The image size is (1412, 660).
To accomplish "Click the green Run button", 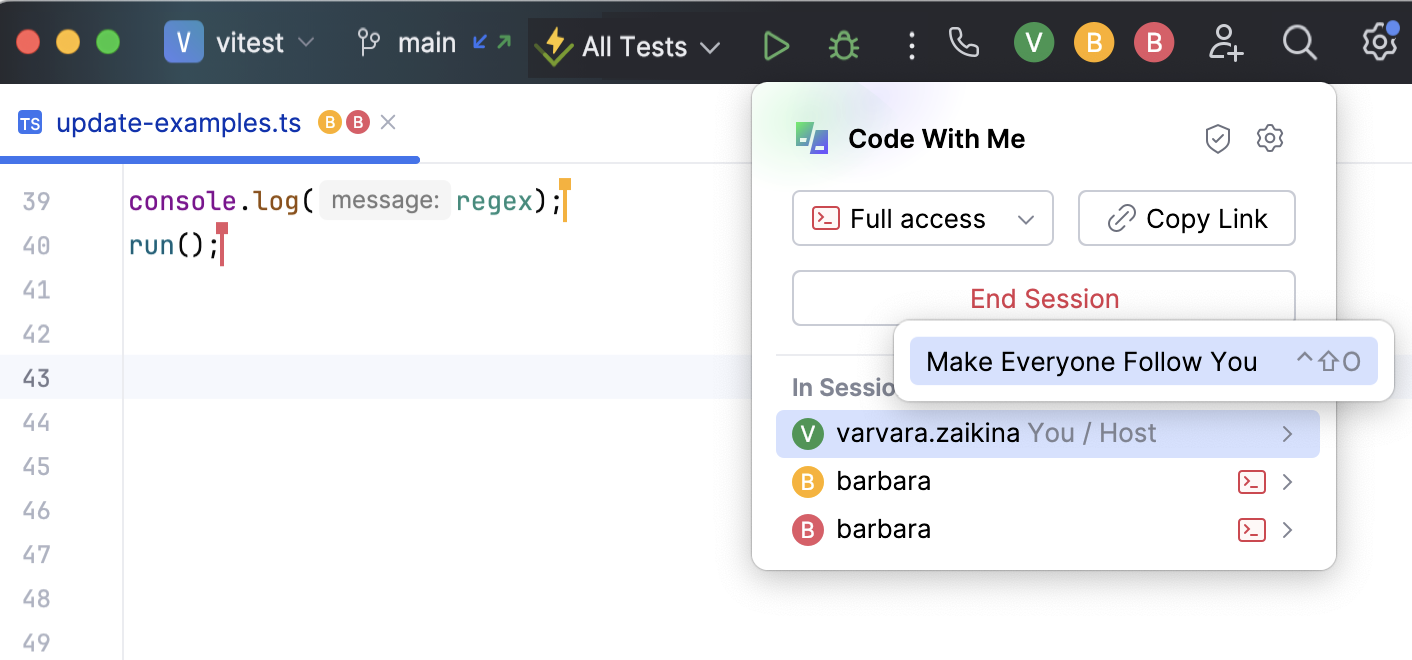I will point(776,46).
